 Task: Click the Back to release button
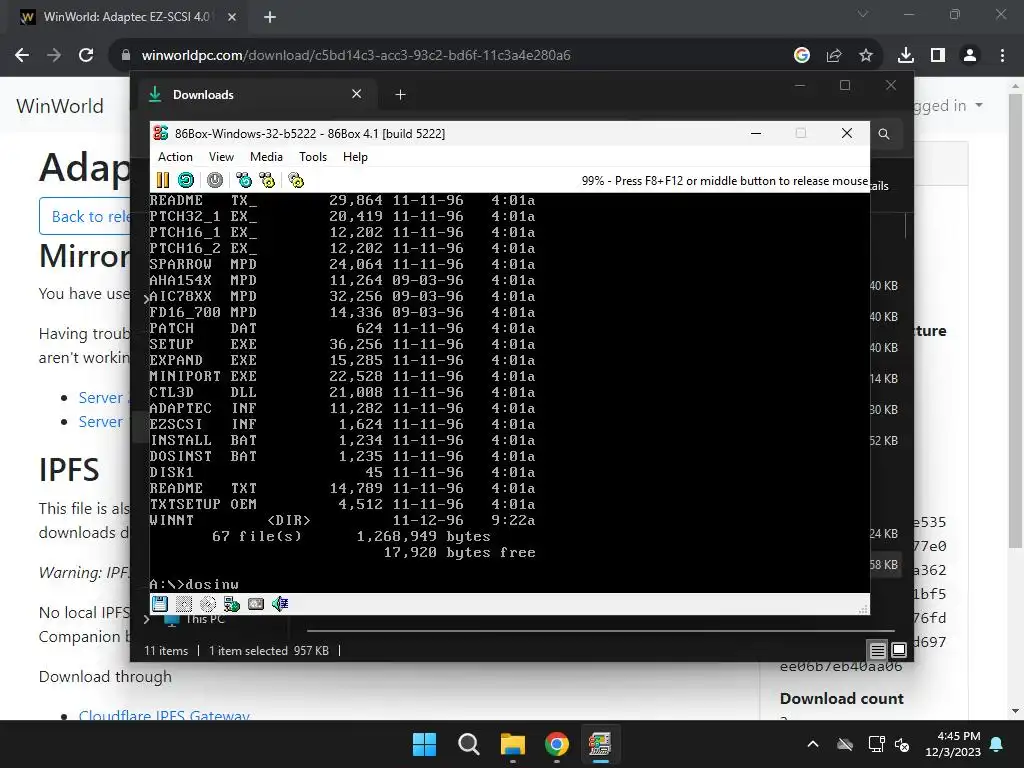(85, 216)
